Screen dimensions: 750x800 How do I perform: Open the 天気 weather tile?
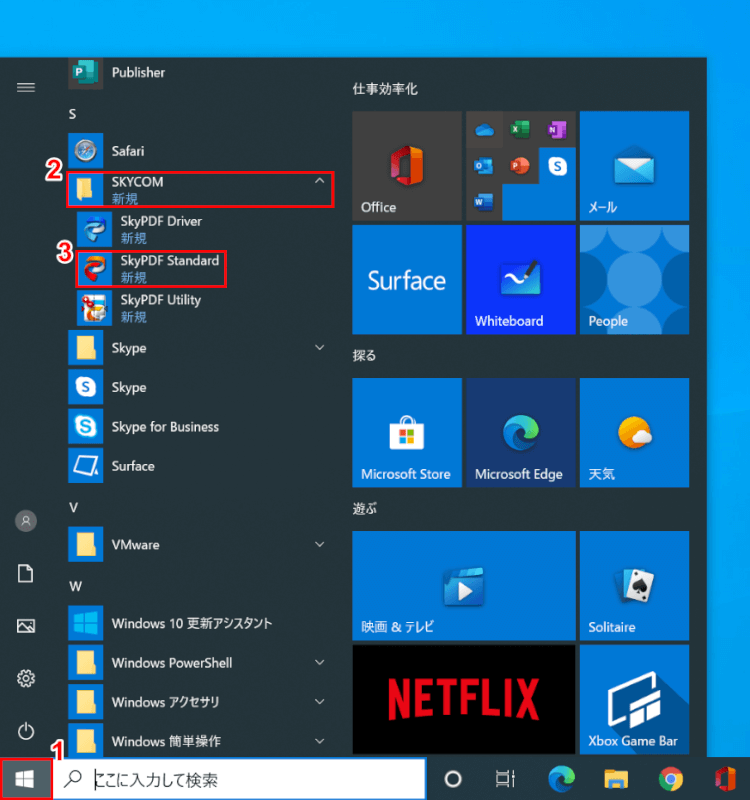pyautogui.click(x=634, y=433)
